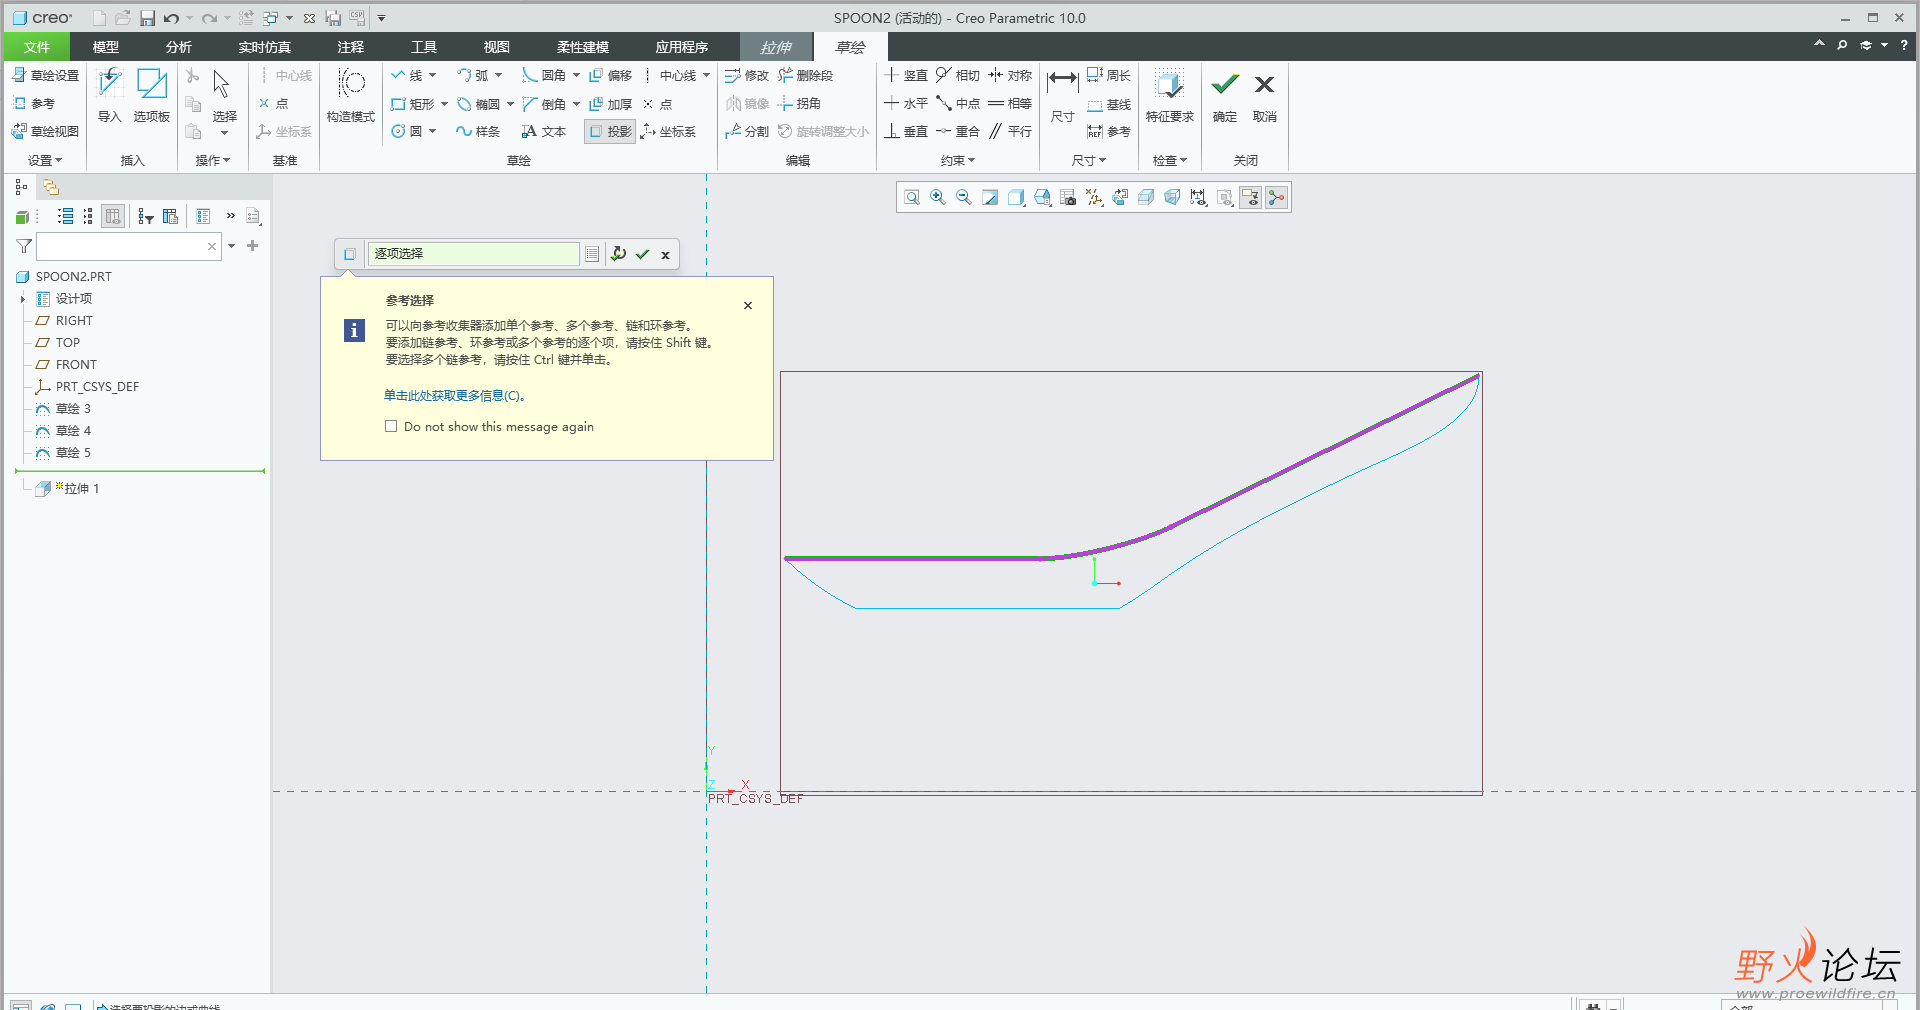Open the 柔性建模 ribbon tab
1920x1010 pixels.
click(x=583, y=47)
